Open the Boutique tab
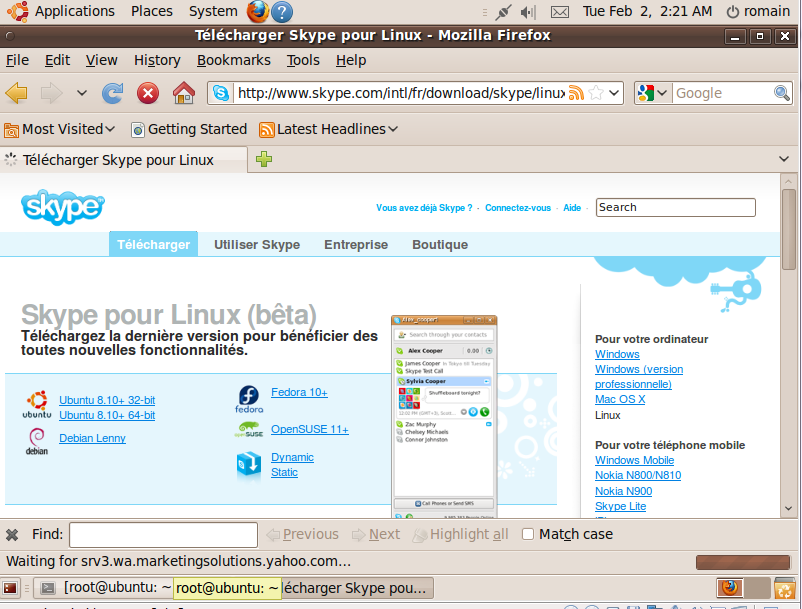 (x=440, y=244)
